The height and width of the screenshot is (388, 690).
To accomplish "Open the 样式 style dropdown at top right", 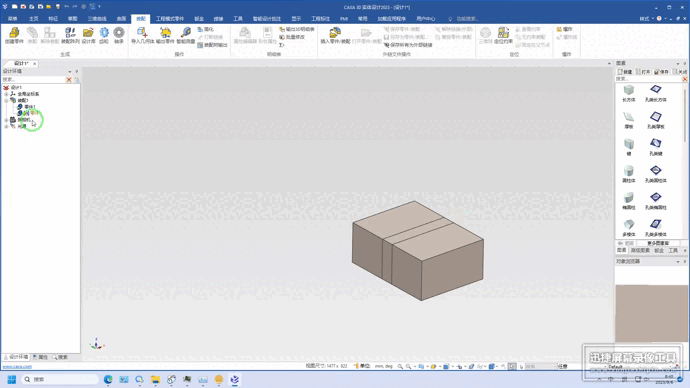I will pos(646,18).
